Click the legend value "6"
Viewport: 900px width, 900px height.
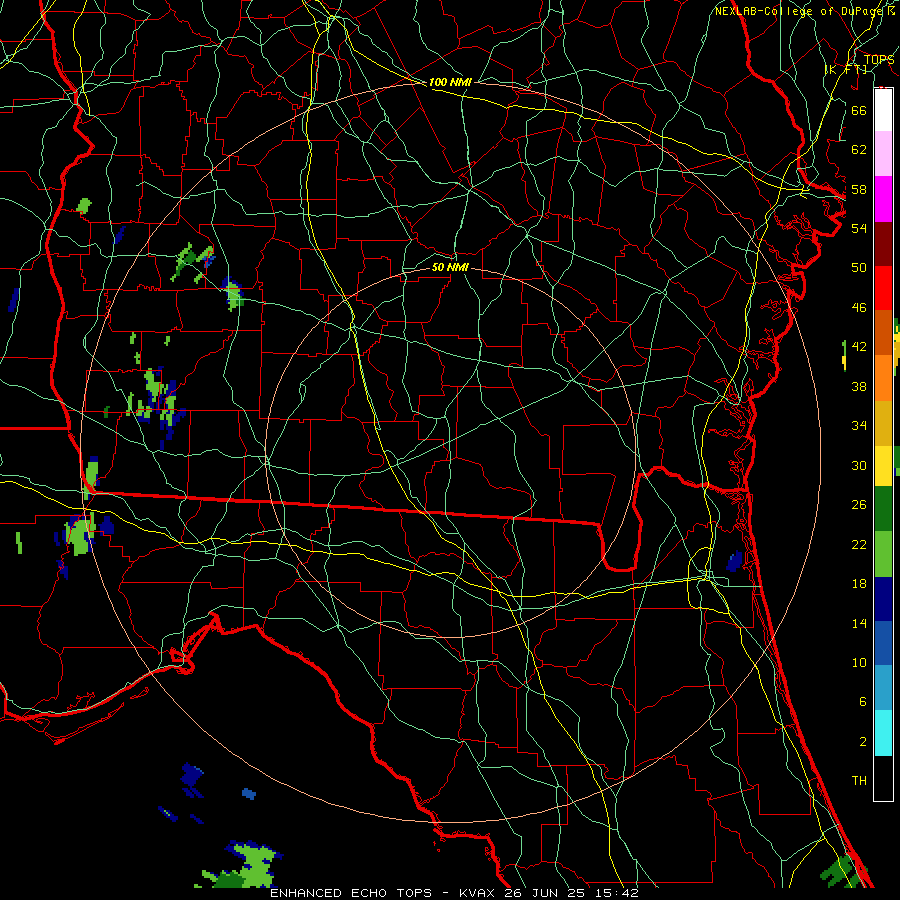(862, 701)
